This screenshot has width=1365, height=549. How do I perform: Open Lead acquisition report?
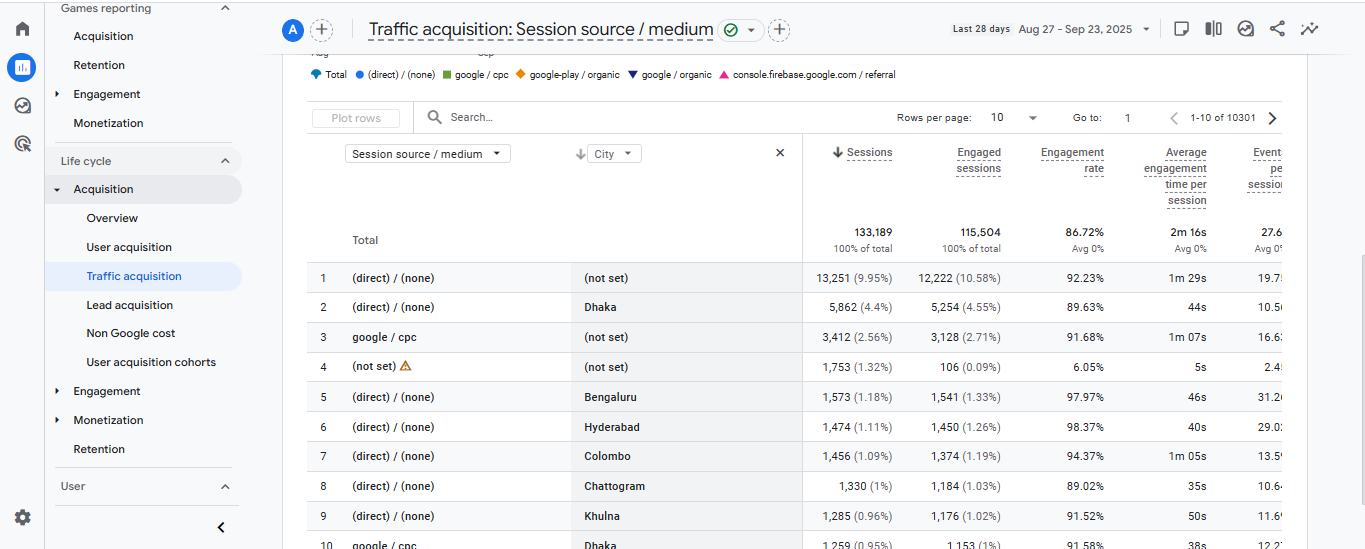click(x=129, y=305)
